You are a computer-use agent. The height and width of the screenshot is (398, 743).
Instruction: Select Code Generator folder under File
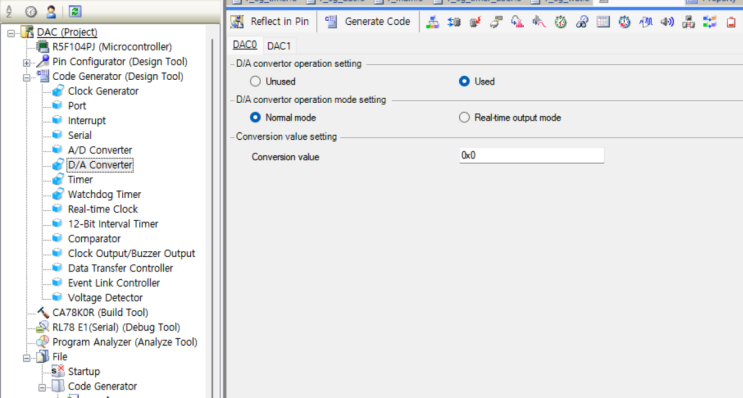pyautogui.click(x=102, y=386)
